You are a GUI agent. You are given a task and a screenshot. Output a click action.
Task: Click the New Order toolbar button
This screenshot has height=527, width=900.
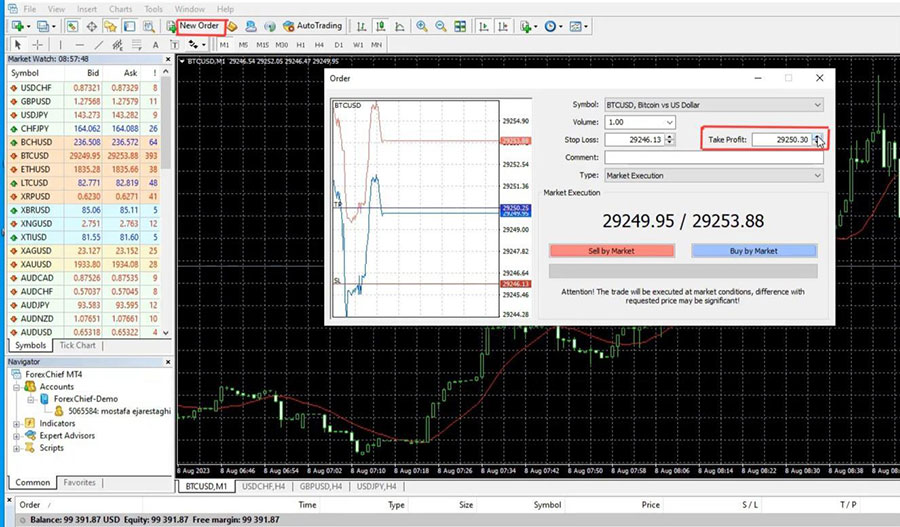point(193,26)
